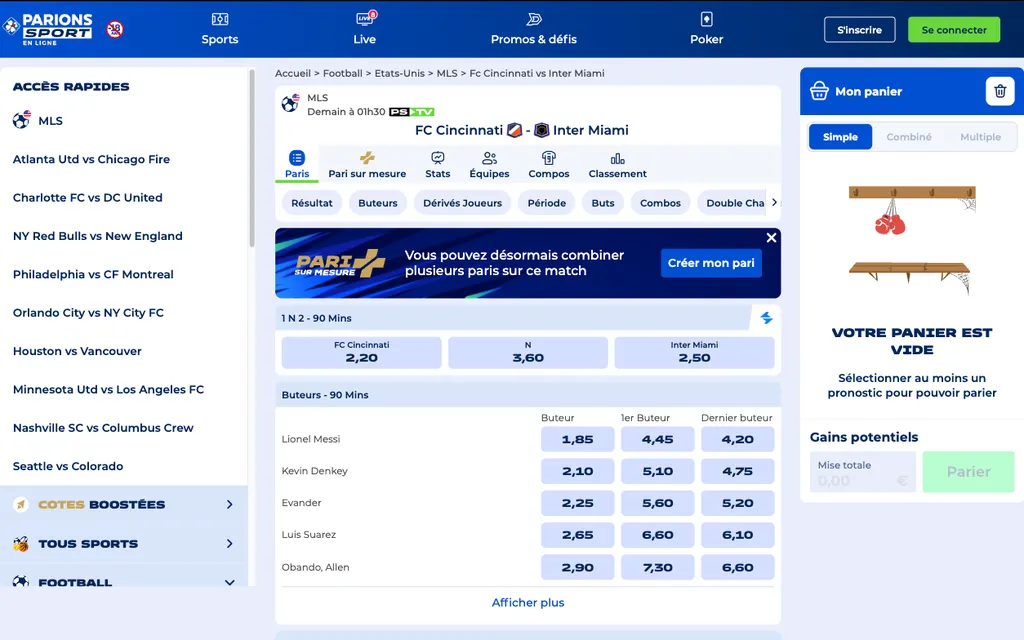1024x640 pixels.
Task: Switch to the Équipes tab
Action: coord(489,164)
